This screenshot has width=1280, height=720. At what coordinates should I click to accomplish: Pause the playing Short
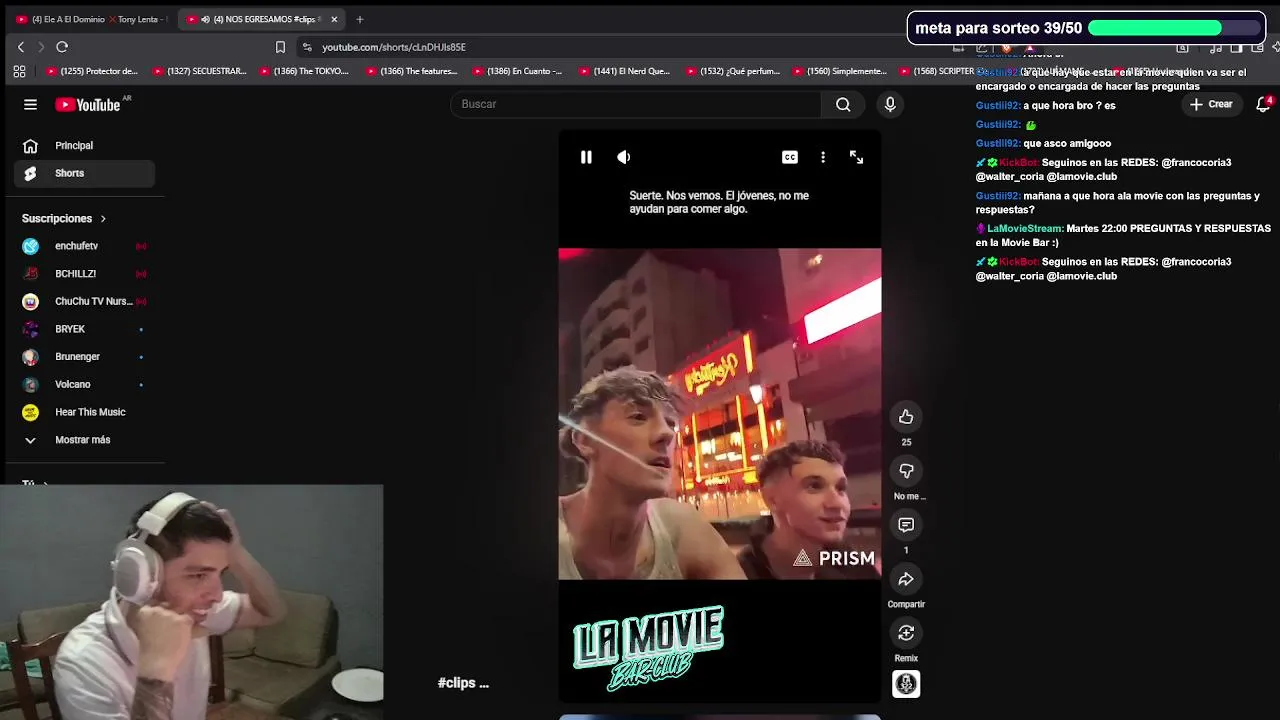coord(586,157)
